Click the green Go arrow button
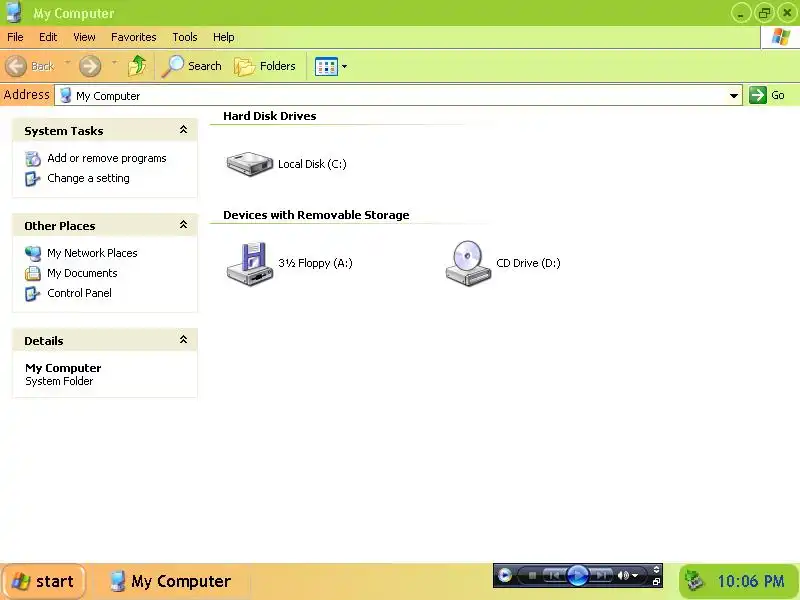 758,95
